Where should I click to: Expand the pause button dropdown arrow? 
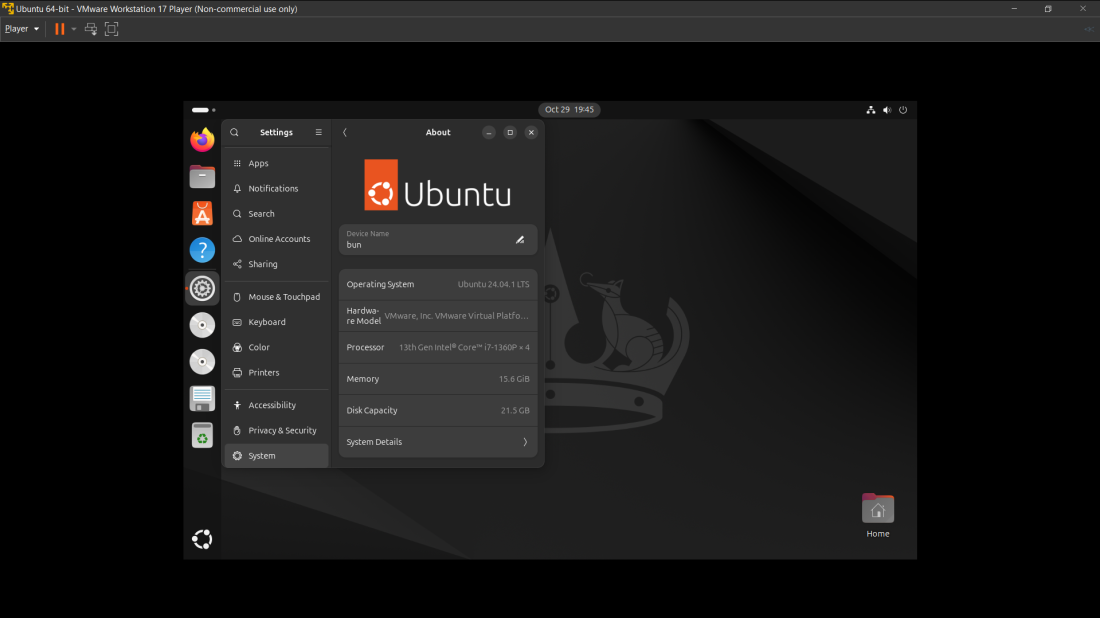(x=74, y=29)
